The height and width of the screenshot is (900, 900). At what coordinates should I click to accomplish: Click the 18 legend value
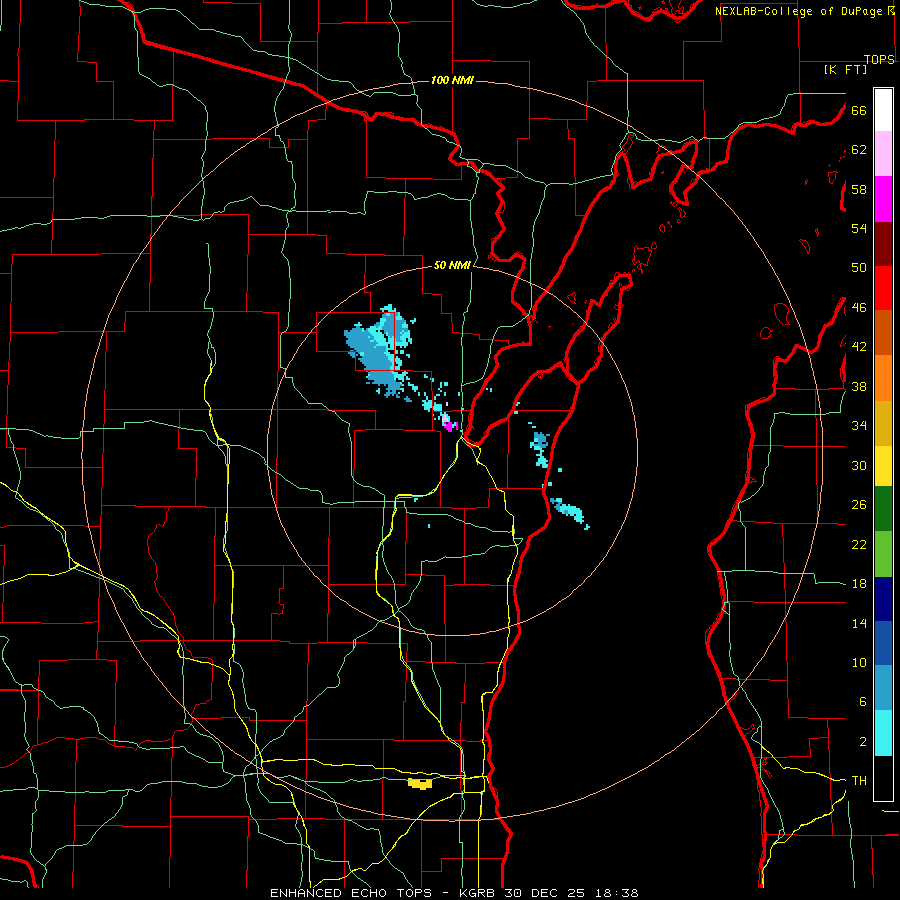click(x=859, y=584)
